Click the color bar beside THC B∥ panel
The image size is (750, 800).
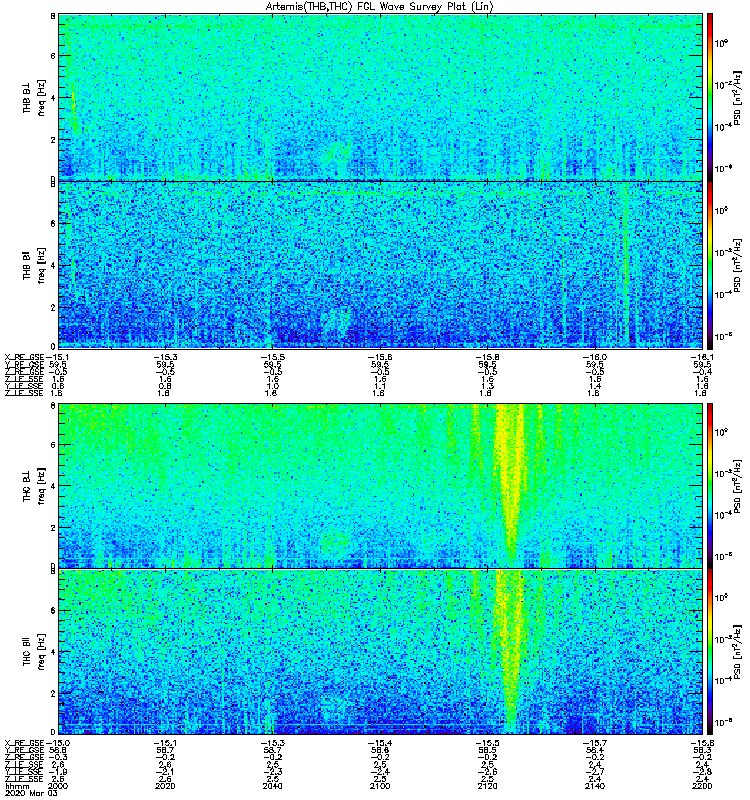[x=710, y=652]
